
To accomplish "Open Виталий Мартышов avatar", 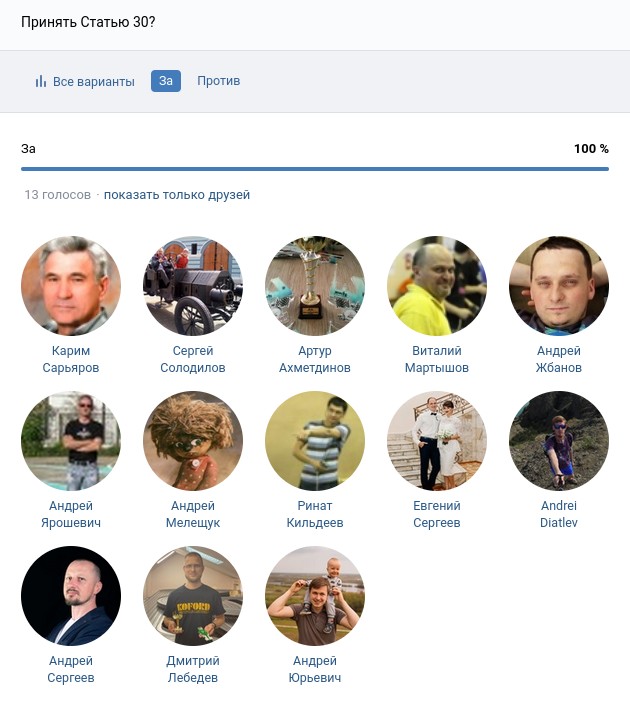I will (437, 286).
